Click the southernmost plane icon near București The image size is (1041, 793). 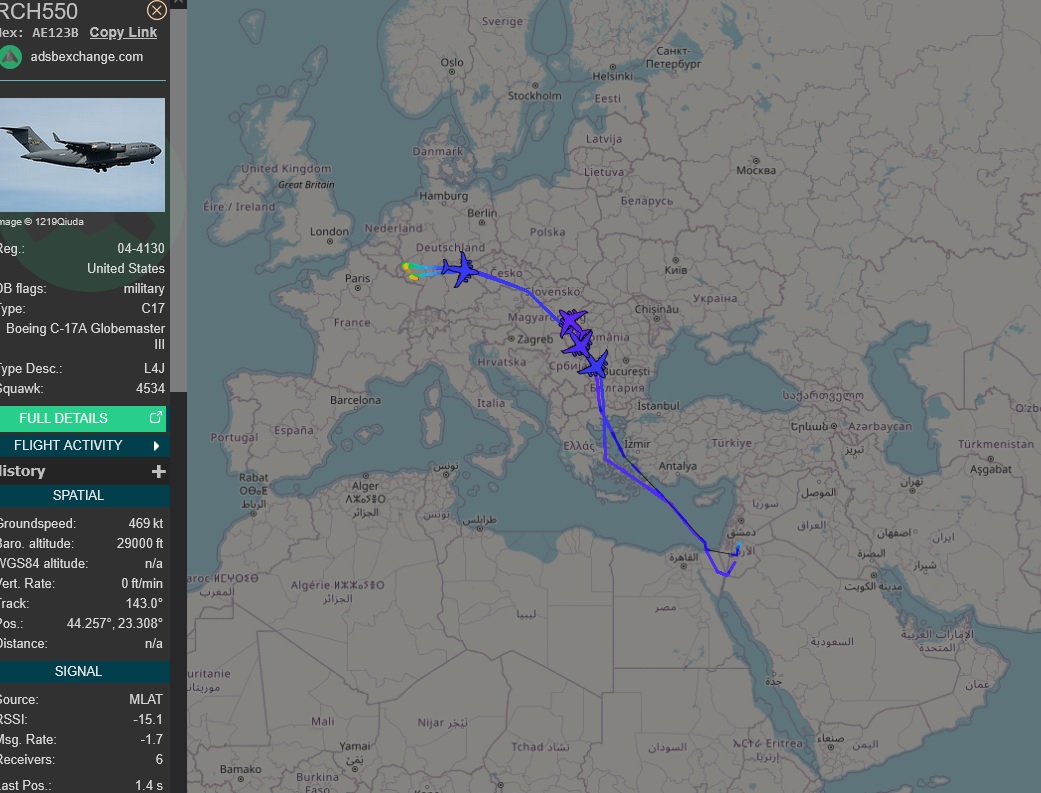pyautogui.click(x=598, y=363)
